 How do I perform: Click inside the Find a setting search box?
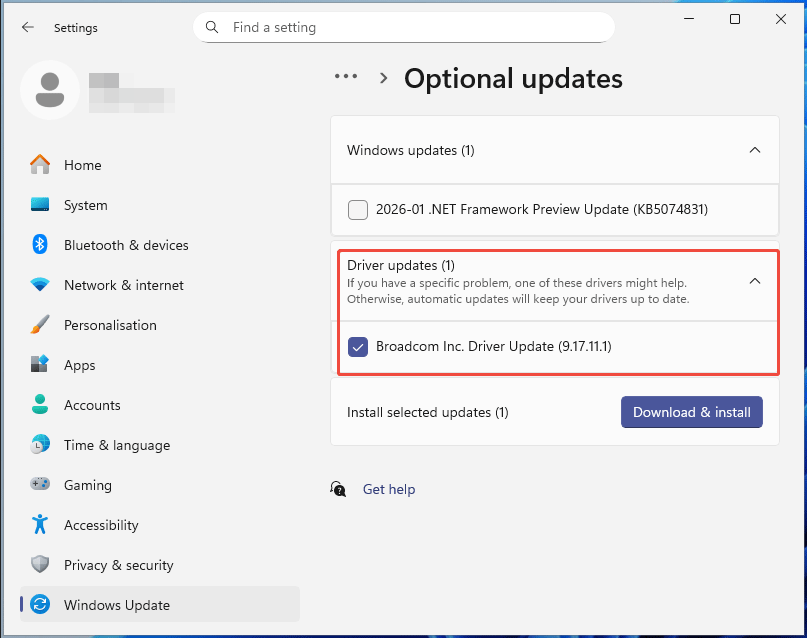tap(403, 27)
